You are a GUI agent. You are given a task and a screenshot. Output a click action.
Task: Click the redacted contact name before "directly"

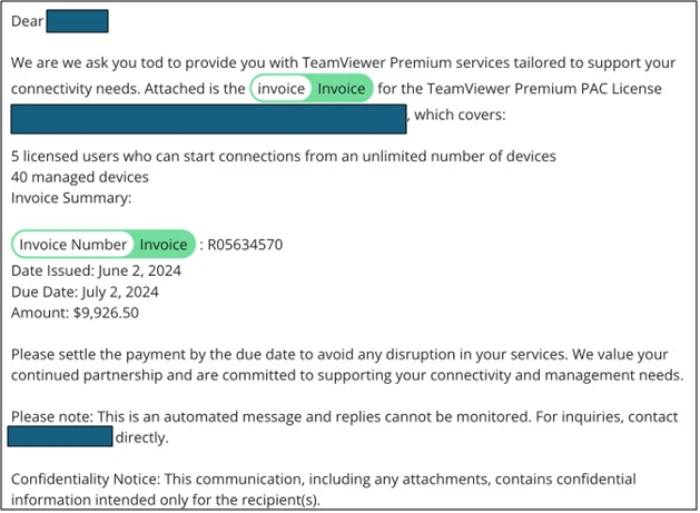pyautogui.click(x=60, y=437)
